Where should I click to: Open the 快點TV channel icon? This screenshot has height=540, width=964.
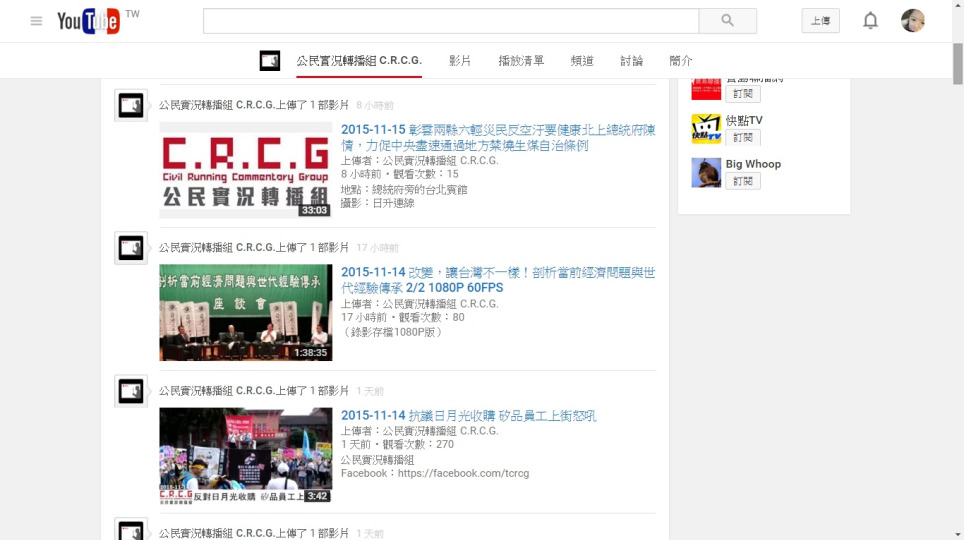706,129
